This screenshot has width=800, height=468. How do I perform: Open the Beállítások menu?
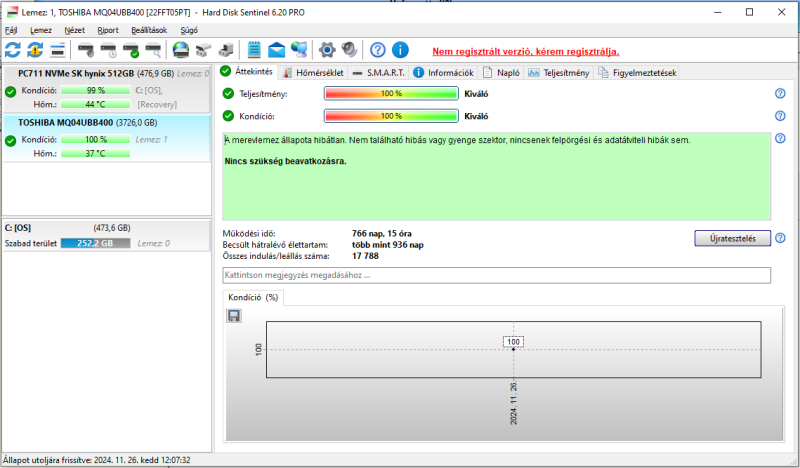[149, 30]
